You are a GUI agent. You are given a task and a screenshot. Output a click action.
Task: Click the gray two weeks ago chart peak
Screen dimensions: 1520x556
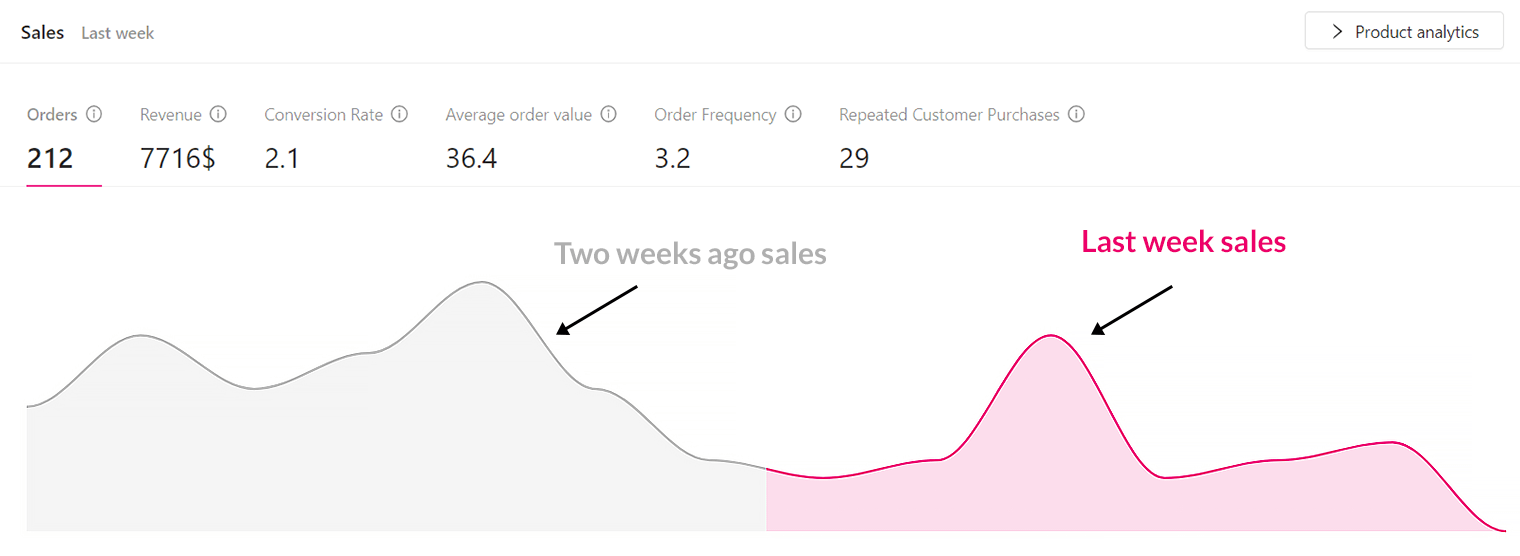483,283
